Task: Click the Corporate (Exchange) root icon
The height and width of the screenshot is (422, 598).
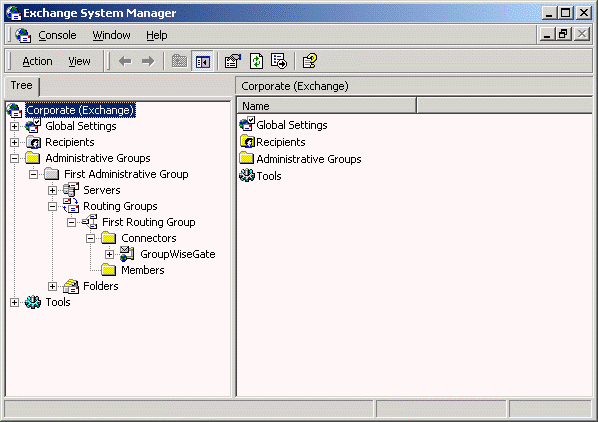Action: click(14, 110)
